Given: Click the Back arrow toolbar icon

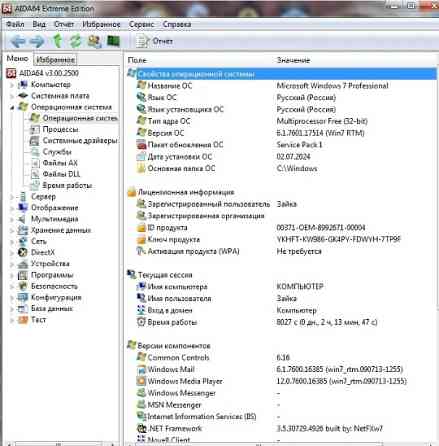Looking at the screenshot, I should coord(18,41).
